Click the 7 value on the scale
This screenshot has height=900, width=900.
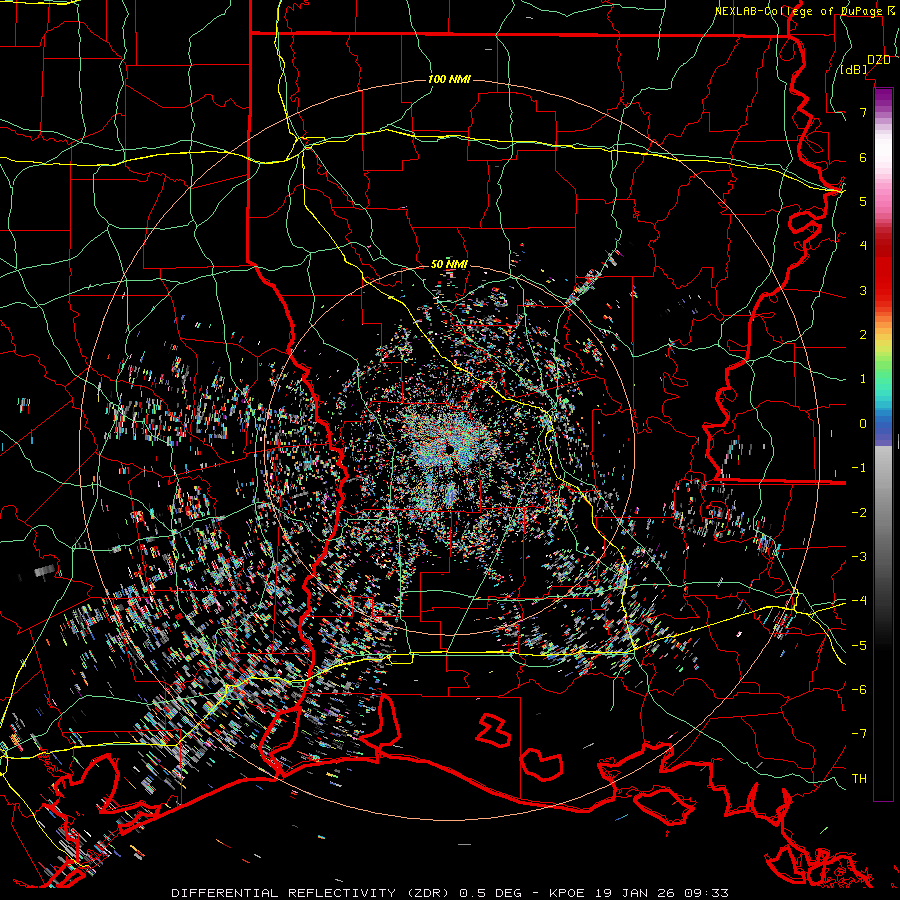[863, 112]
